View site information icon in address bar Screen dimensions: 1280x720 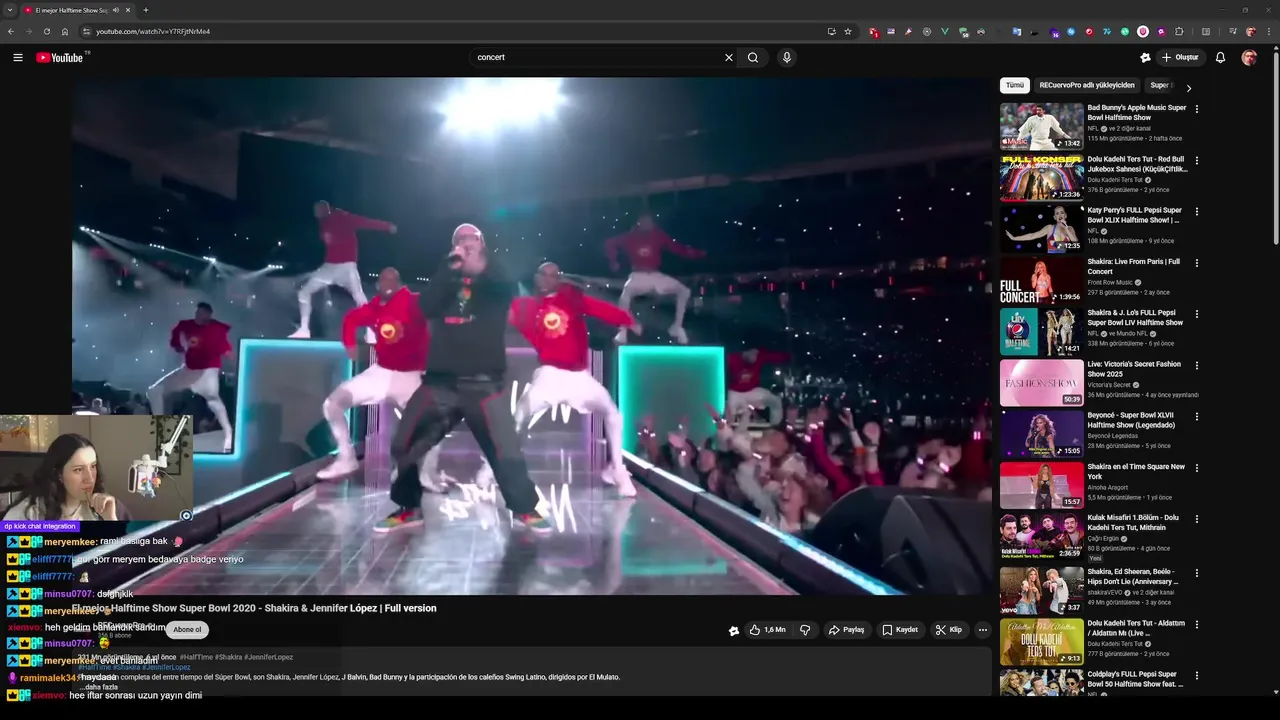(86, 31)
